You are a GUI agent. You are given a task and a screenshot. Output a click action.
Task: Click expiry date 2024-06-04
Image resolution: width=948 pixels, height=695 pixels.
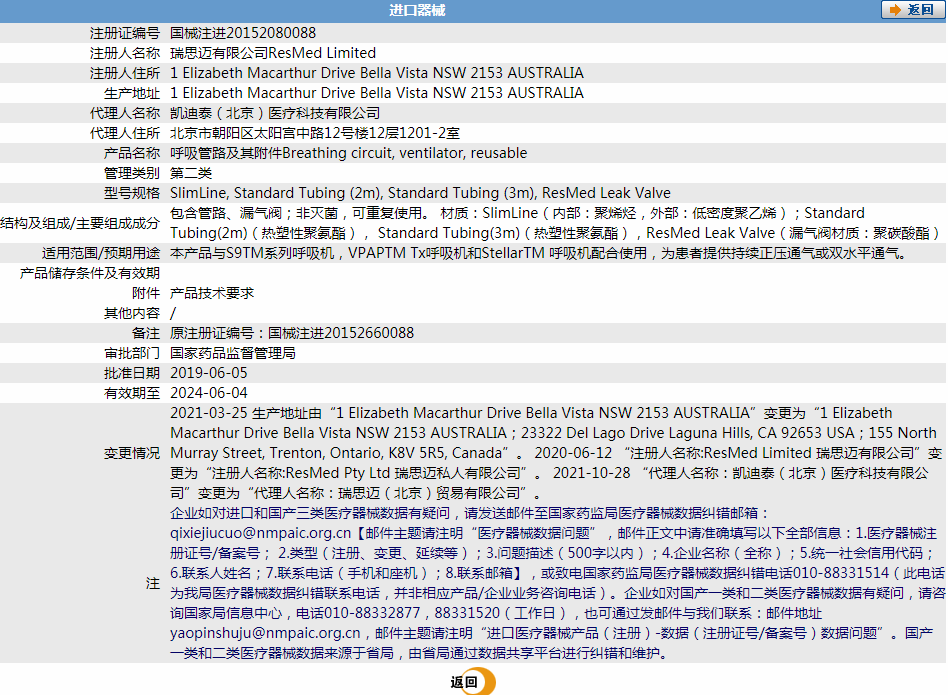click(x=209, y=393)
